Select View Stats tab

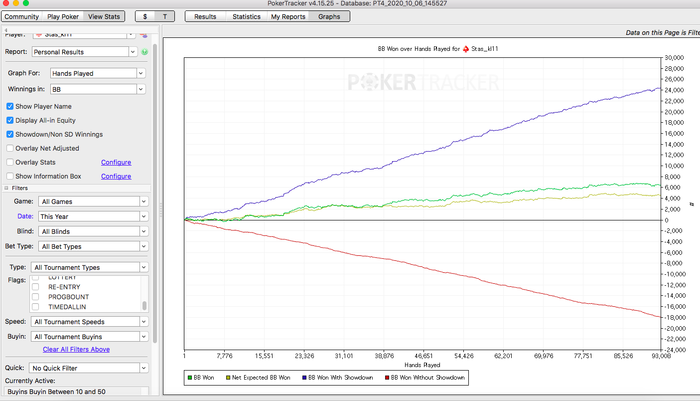[104, 17]
